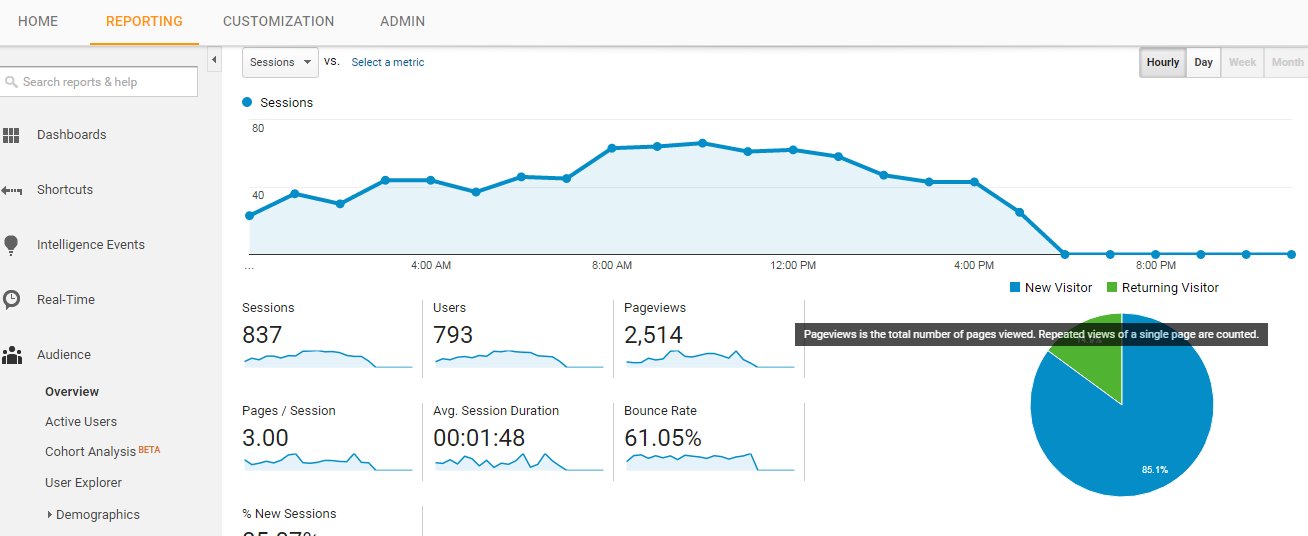Screen dimensions: 1308x536
Task: Open the Active Users report
Action: point(81,422)
